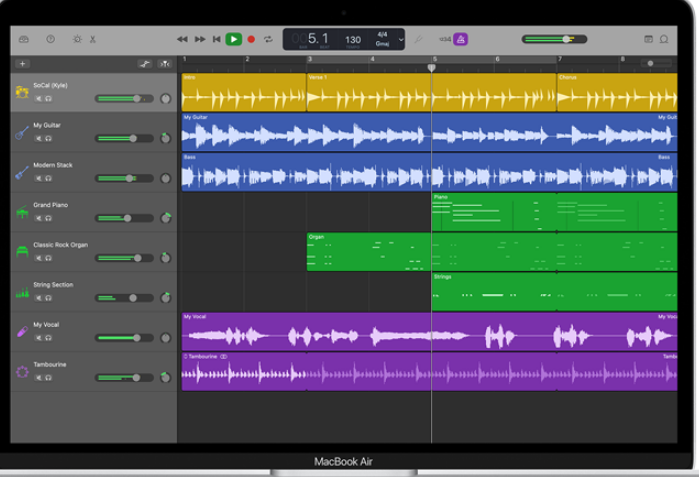Mute the SoCal (Kyle) track
The width and height of the screenshot is (699, 477).
(39, 99)
